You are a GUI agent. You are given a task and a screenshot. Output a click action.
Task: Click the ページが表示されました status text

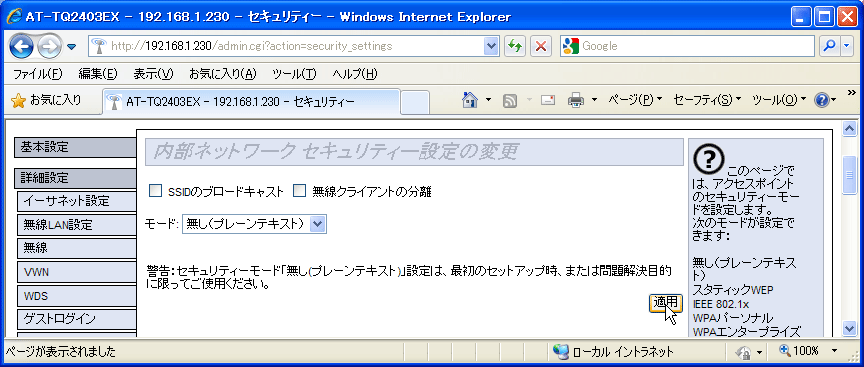tap(61, 352)
